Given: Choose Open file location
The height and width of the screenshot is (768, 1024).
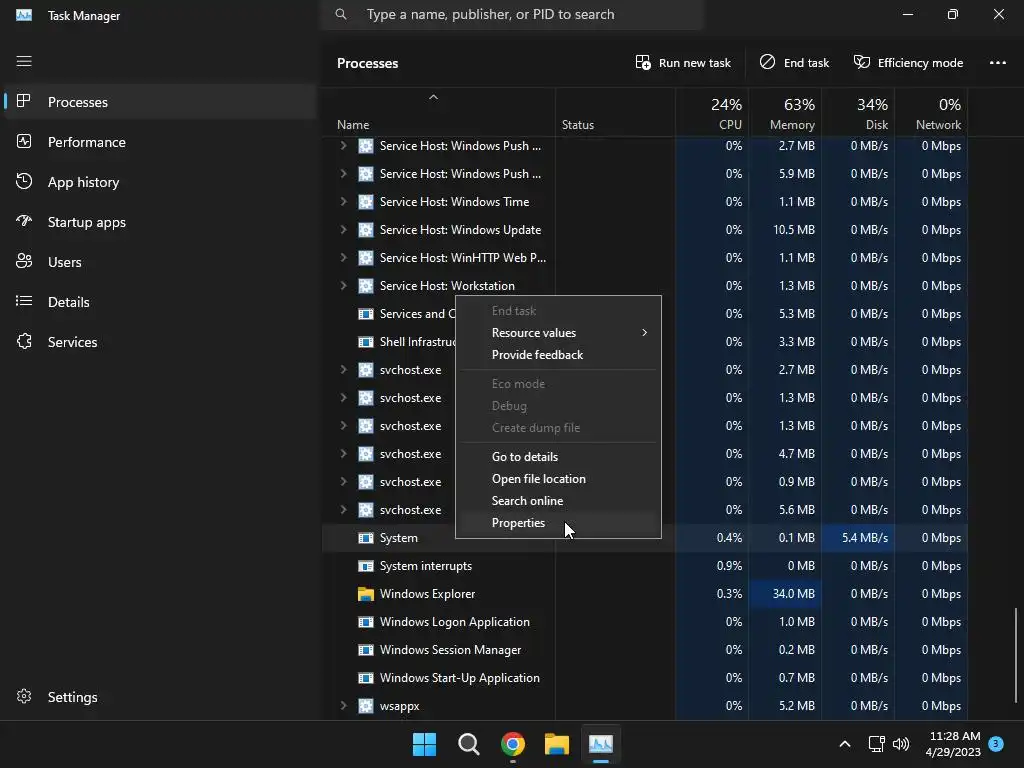Looking at the screenshot, I should click(558, 479).
